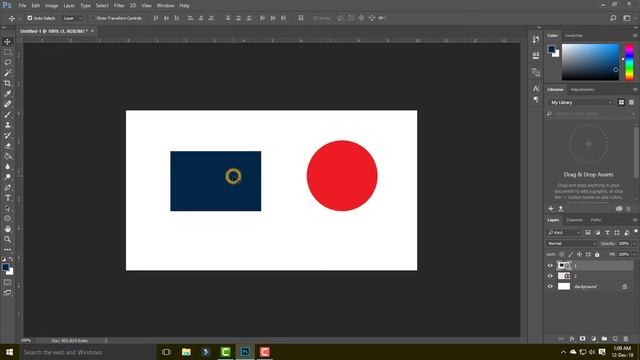This screenshot has height=360, width=640.
Task: Open the Auto-Select Layer dropdown
Action: click(x=73, y=18)
